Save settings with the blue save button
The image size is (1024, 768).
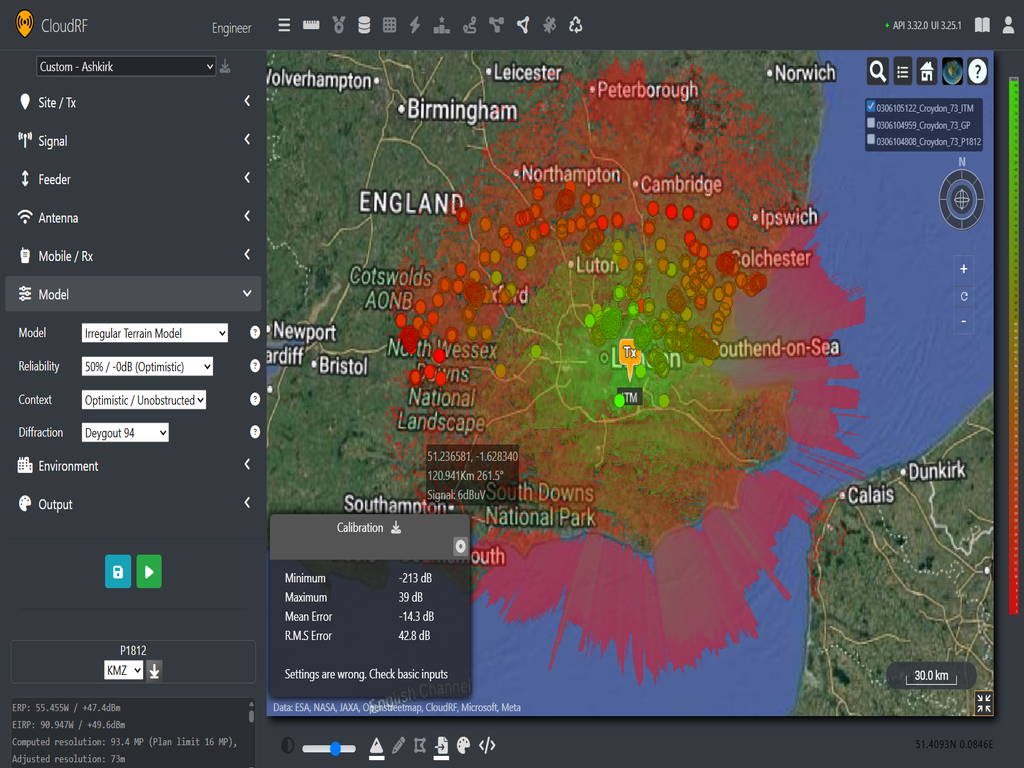pyautogui.click(x=117, y=571)
